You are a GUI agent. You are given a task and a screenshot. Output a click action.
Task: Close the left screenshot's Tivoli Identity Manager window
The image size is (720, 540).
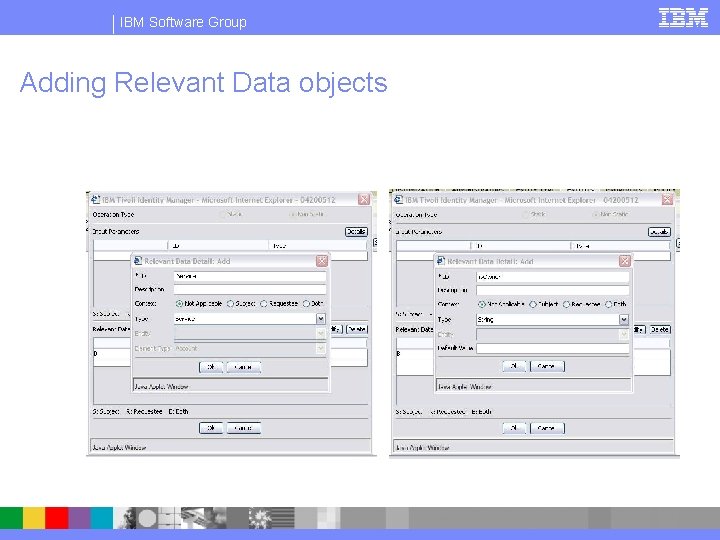click(x=364, y=199)
